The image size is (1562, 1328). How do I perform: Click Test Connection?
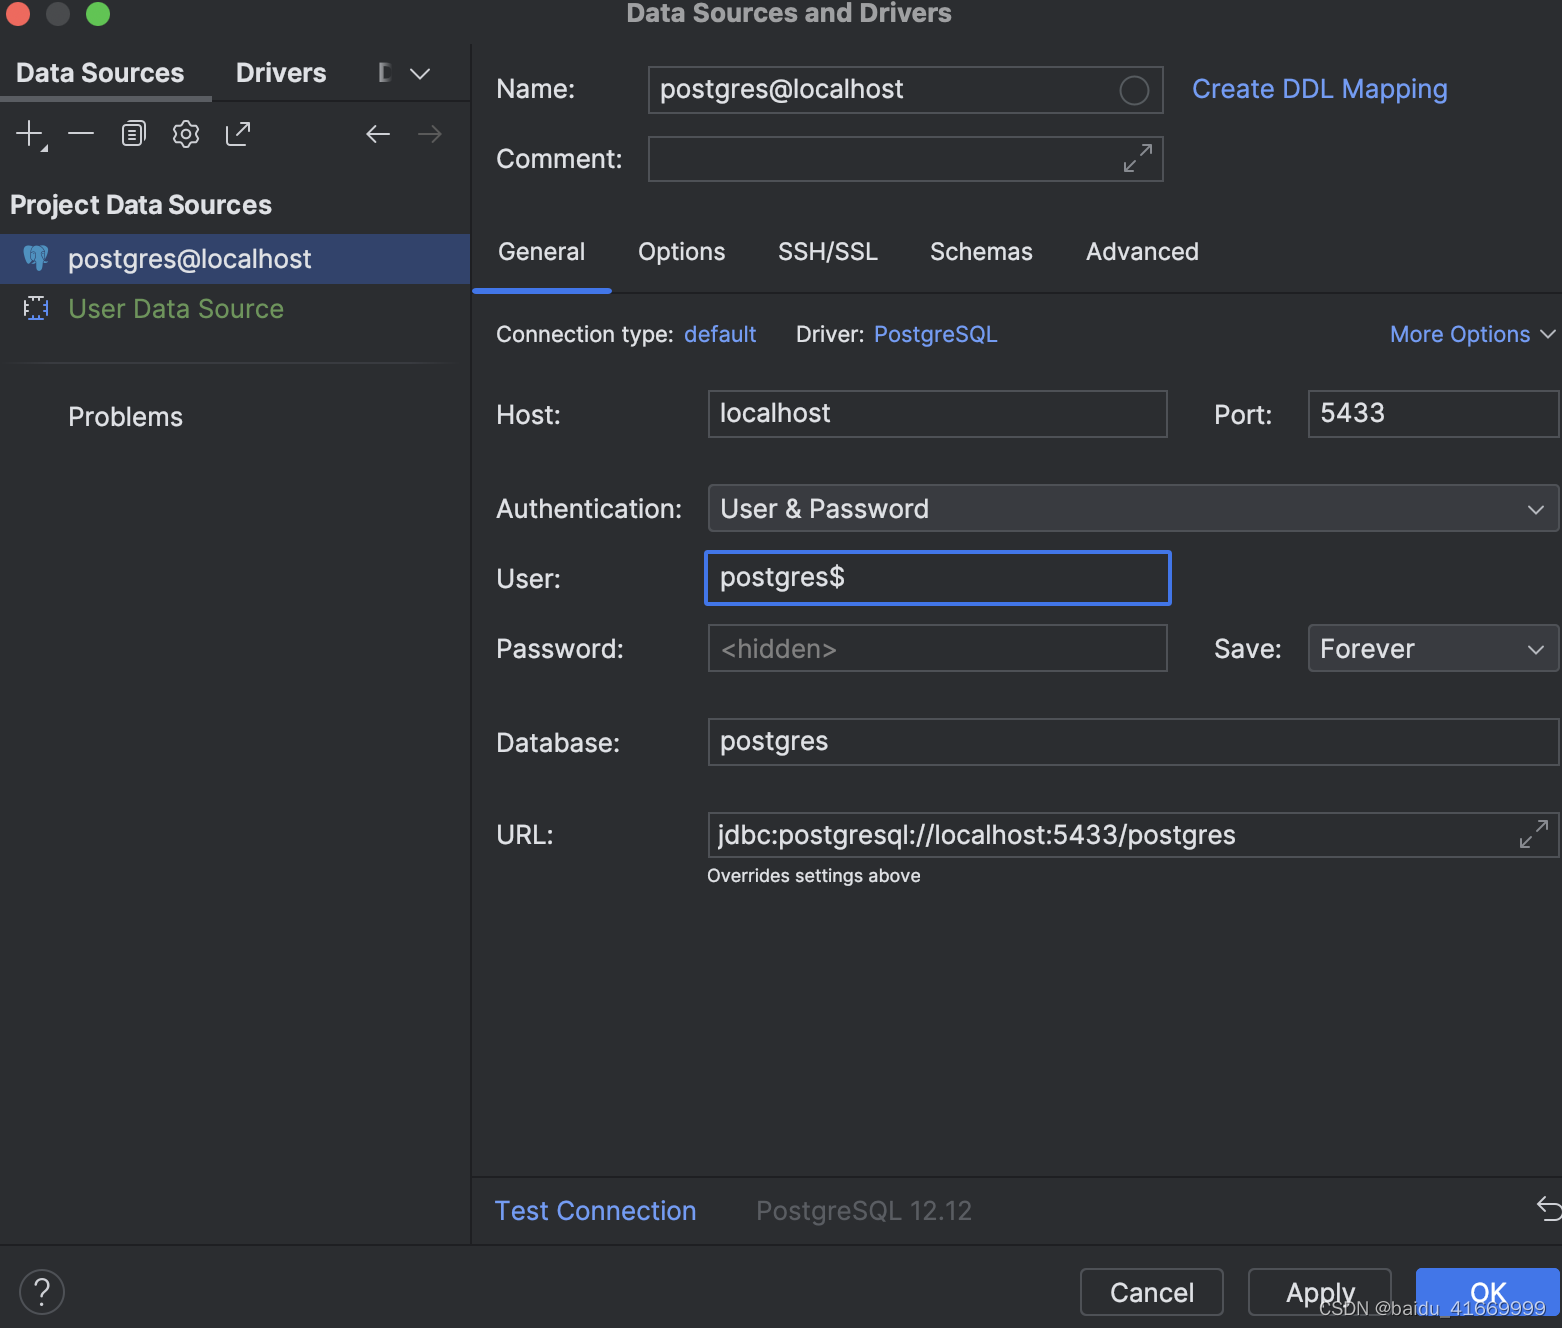(595, 1210)
